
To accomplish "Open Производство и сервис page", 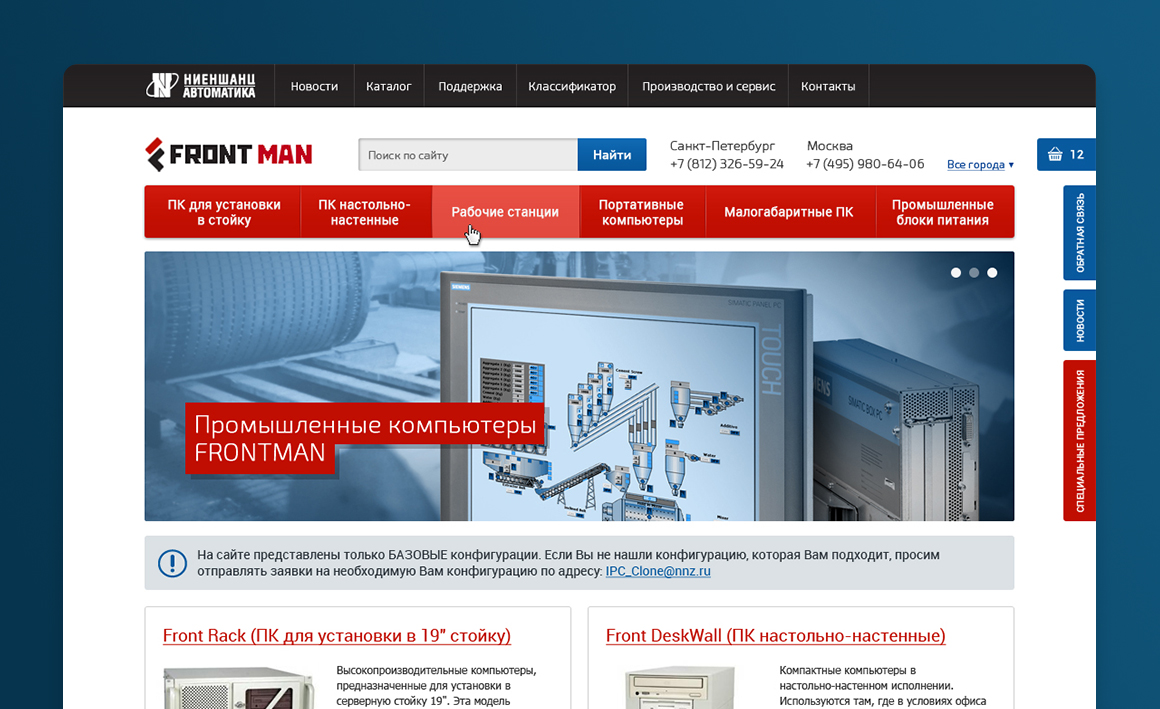I will point(709,86).
